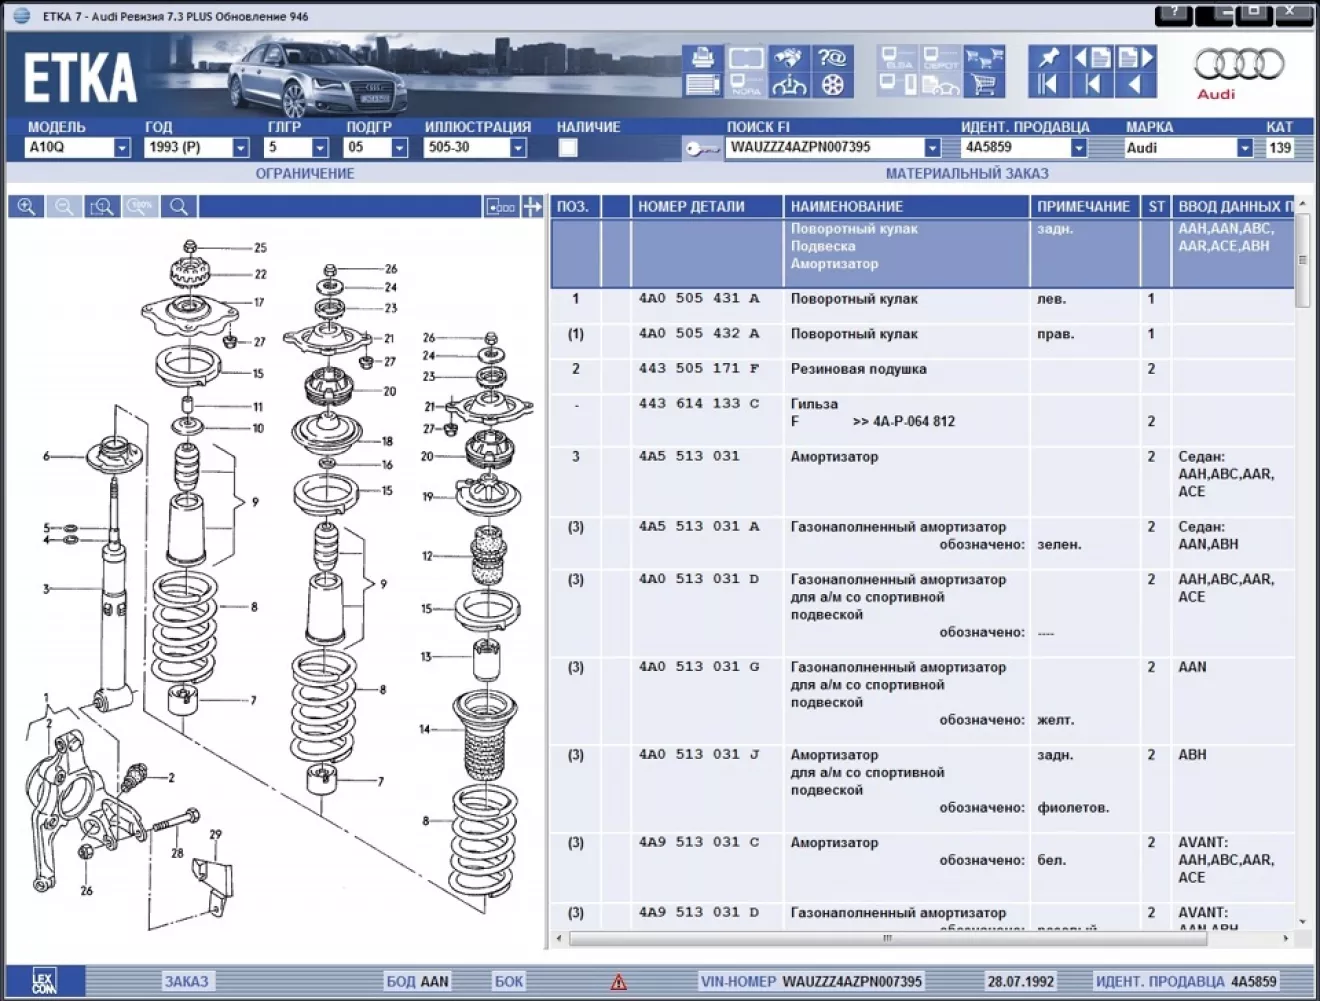Click the БОК status bar button
This screenshot has height=1001, width=1320.
[509, 981]
